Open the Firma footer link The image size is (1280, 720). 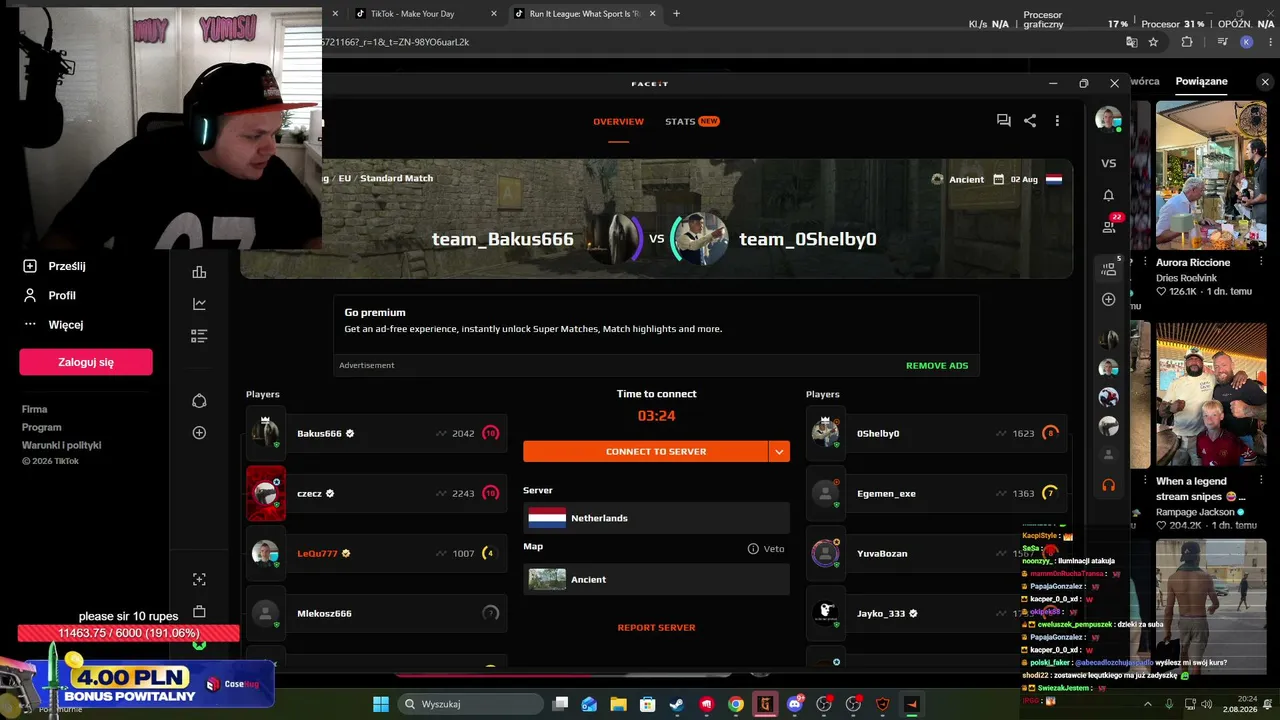pyautogui.click(x=35, y=409)
